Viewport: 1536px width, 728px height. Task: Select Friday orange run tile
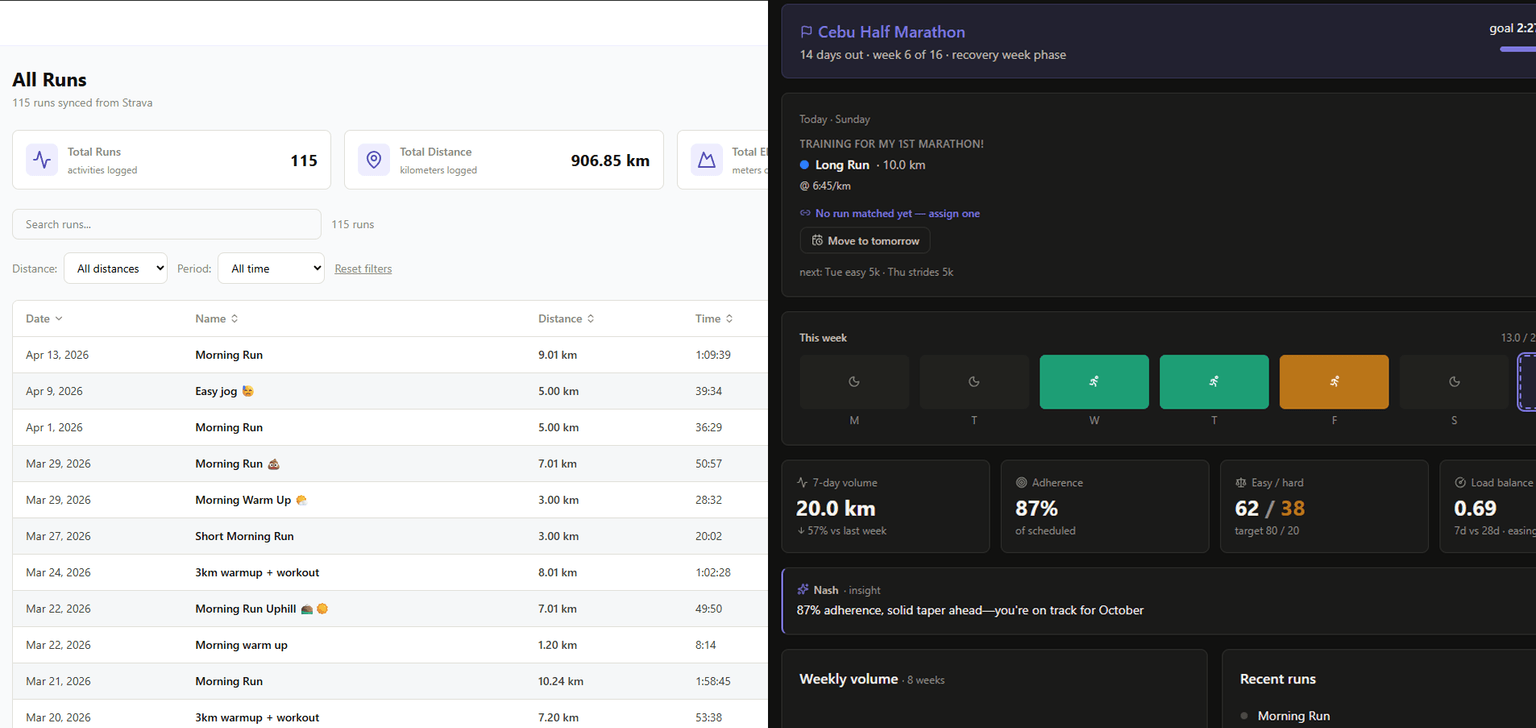[1334, 382]
